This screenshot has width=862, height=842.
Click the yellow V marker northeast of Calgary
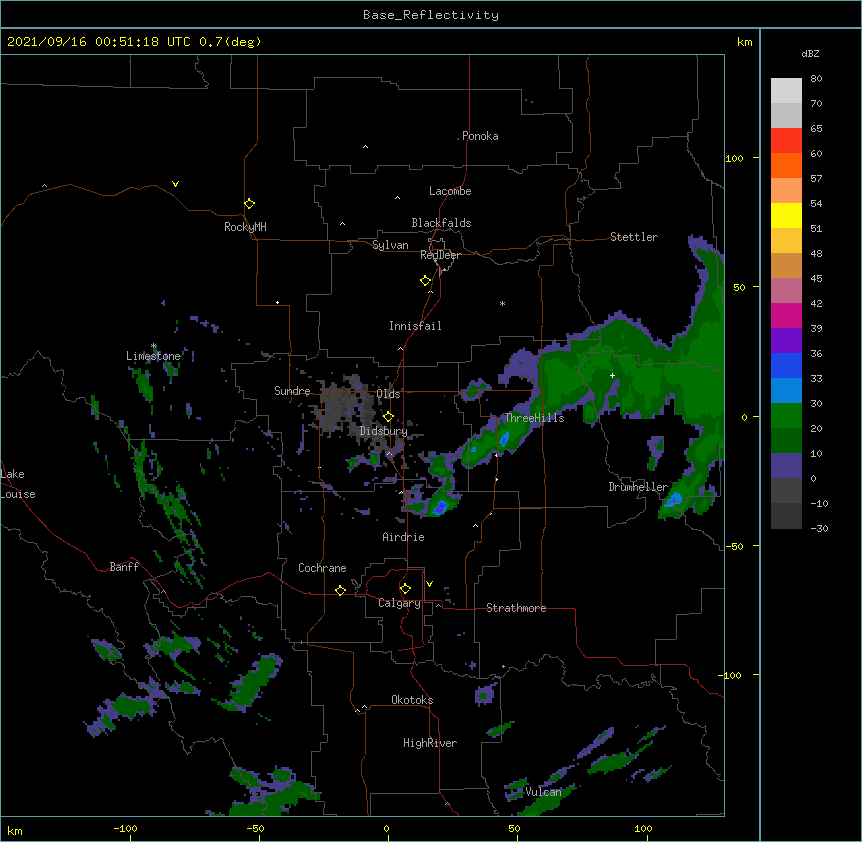click(x=429, y=584)
